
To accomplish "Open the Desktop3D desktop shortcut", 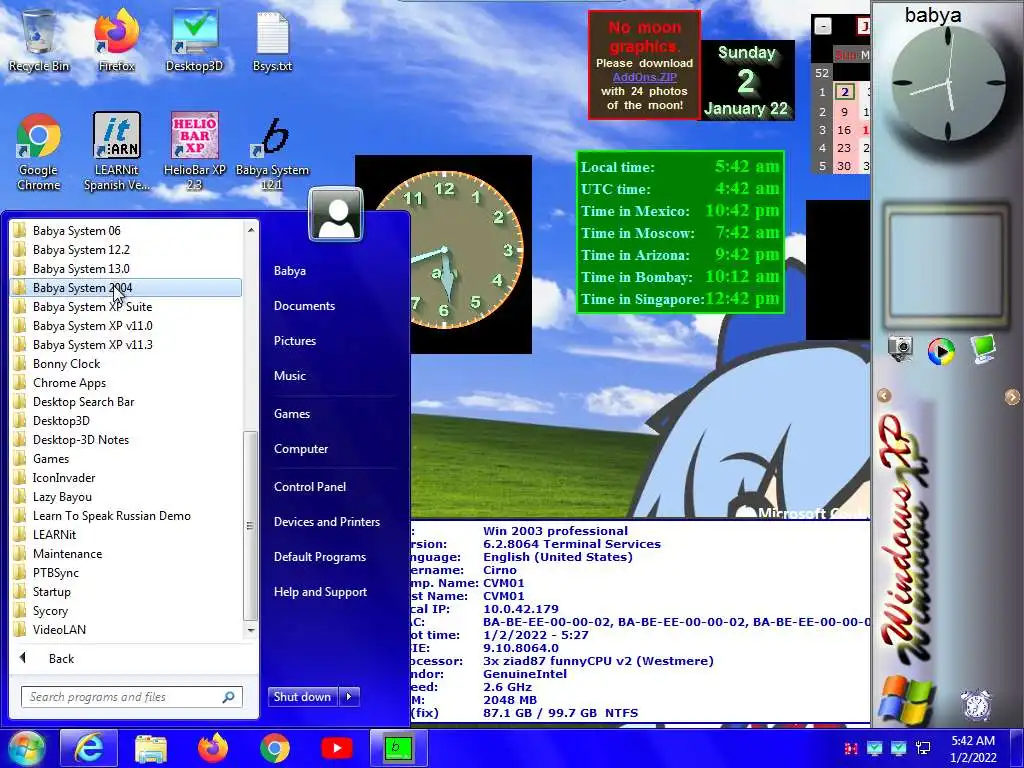I will click(x=194, y=40).
